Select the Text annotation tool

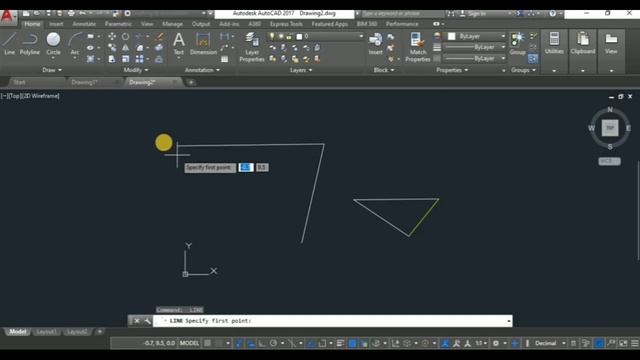pos(178,44)
